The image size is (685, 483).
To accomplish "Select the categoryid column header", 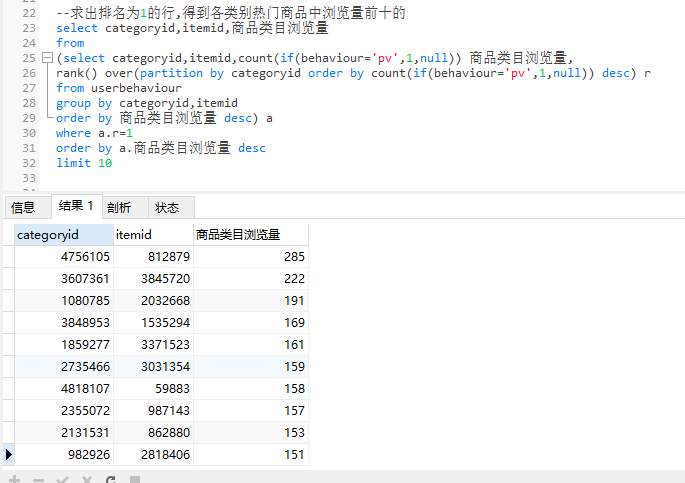I will (x=64, y=235).
